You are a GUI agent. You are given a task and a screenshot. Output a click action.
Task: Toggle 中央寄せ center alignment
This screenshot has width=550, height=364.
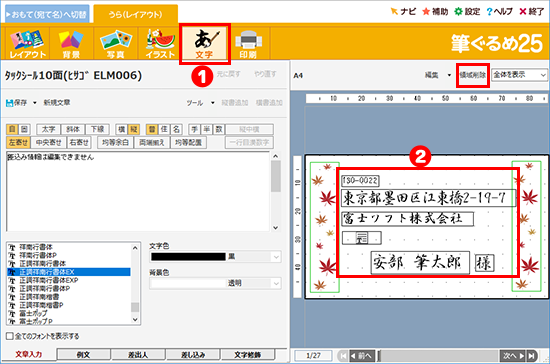tap(48, 142)
